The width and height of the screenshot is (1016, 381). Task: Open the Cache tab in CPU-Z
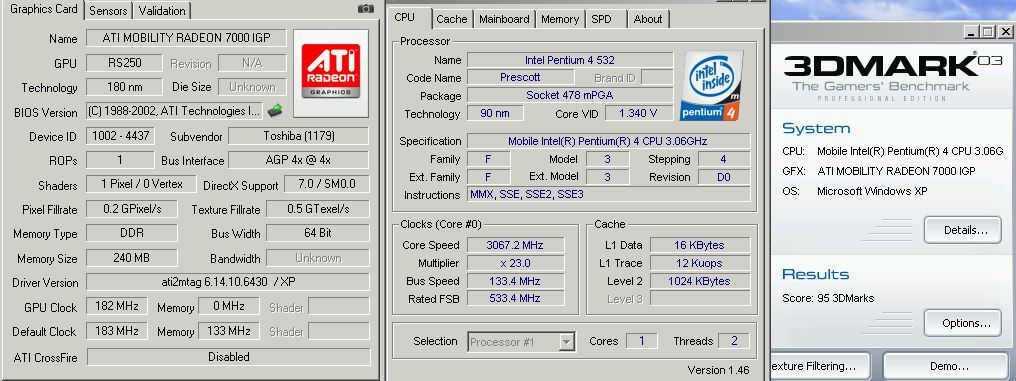pyautogui.click(x=452, y=19)
